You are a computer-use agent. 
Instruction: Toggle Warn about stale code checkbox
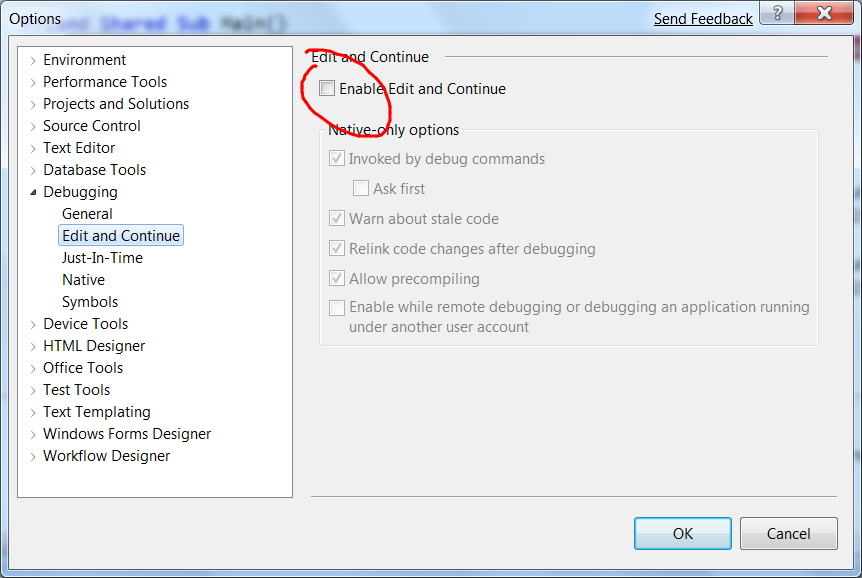337,219
